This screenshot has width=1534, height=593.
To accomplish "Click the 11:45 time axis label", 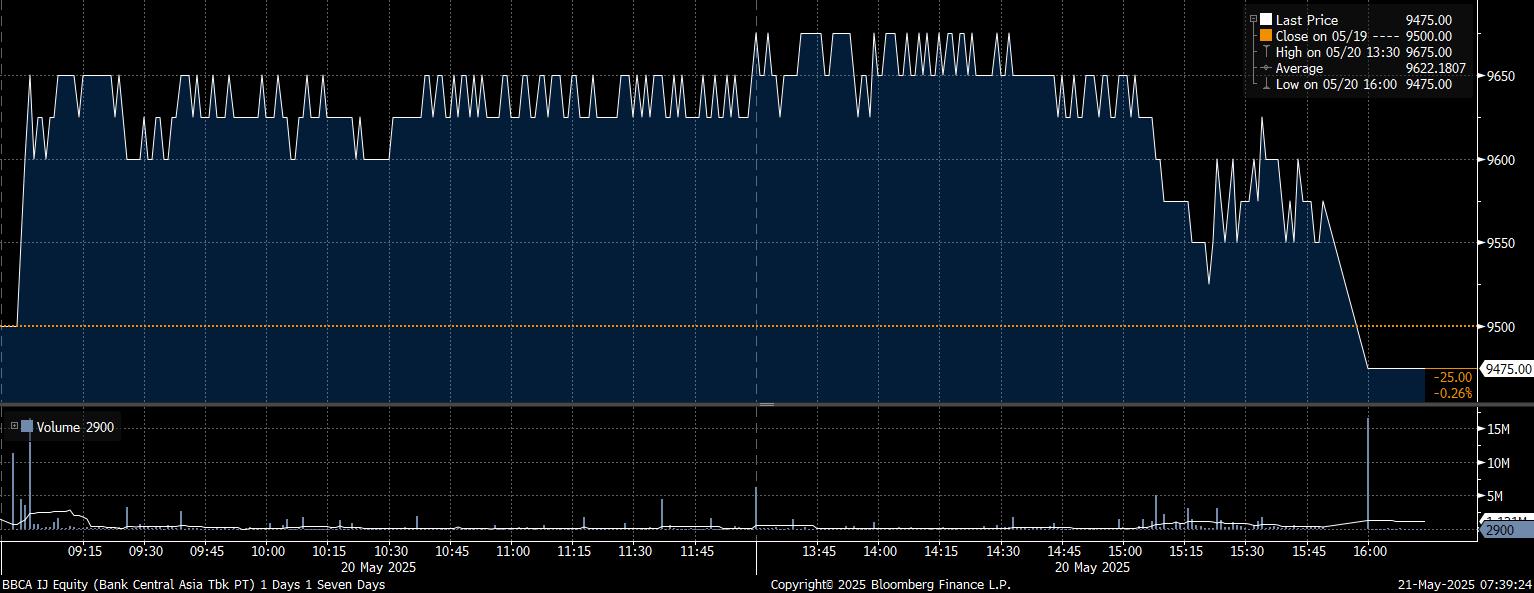I will (x=696, y=551).
